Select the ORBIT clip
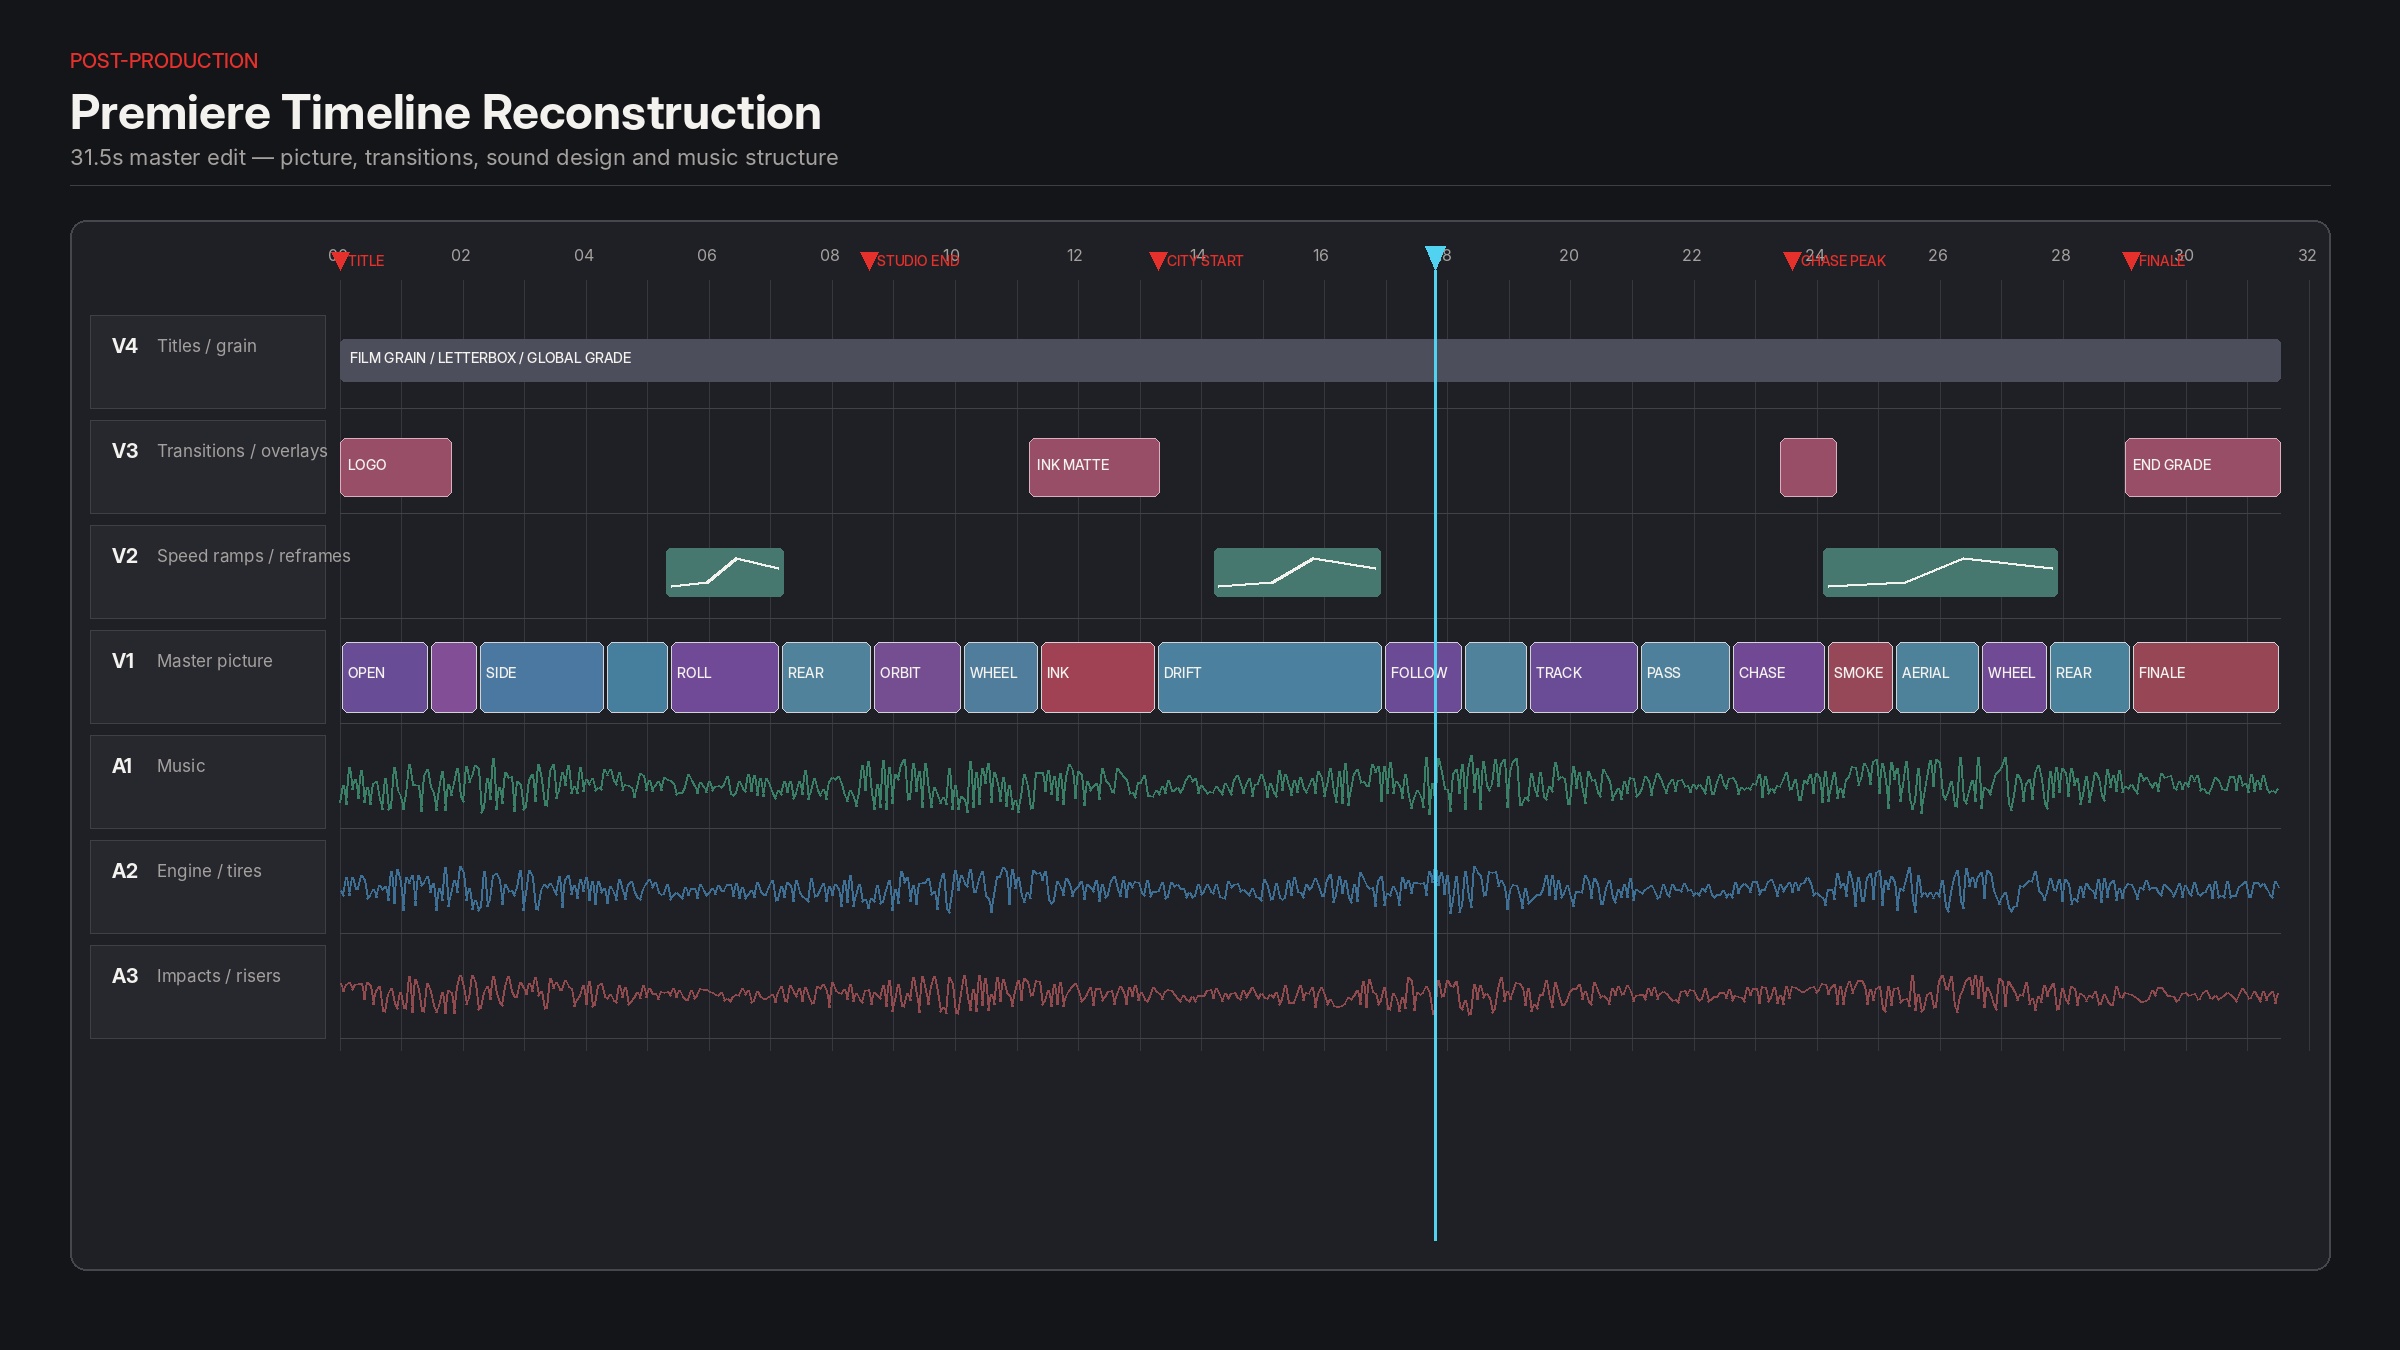The height and width of the screenshot is (1350, 2400). [917, 677]
